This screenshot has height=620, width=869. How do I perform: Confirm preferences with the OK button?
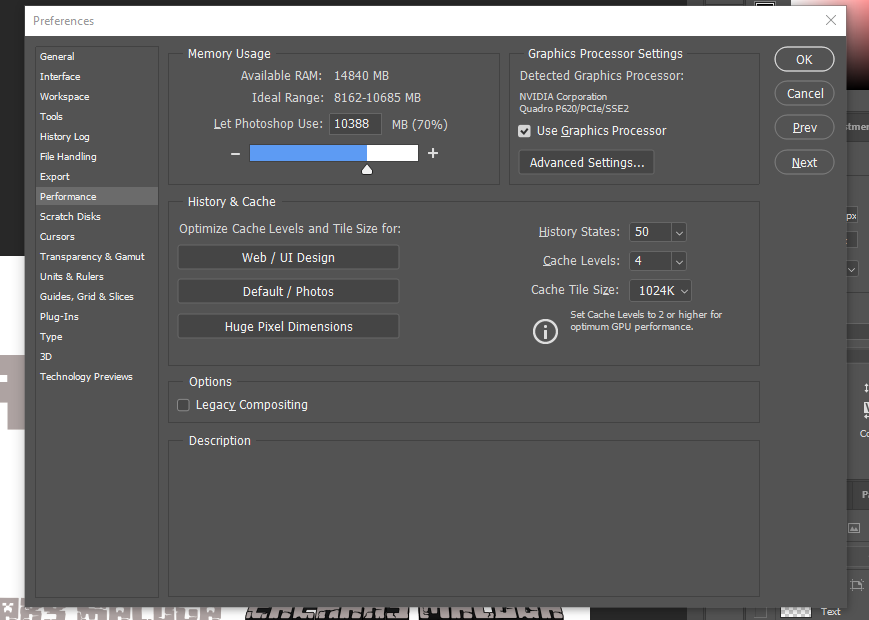pos(803,59)
